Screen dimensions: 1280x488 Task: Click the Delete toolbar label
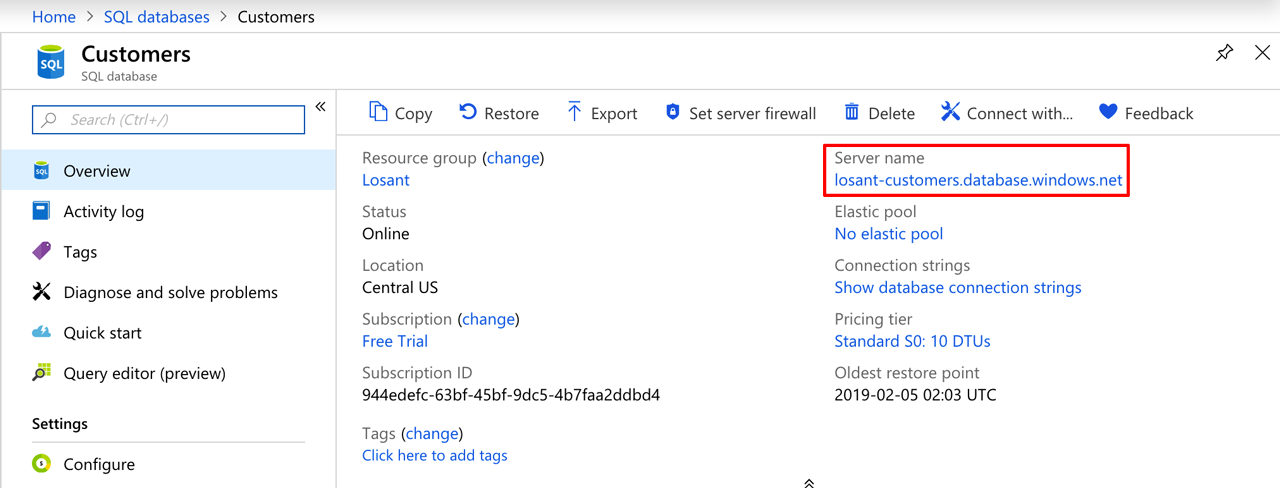891,113
